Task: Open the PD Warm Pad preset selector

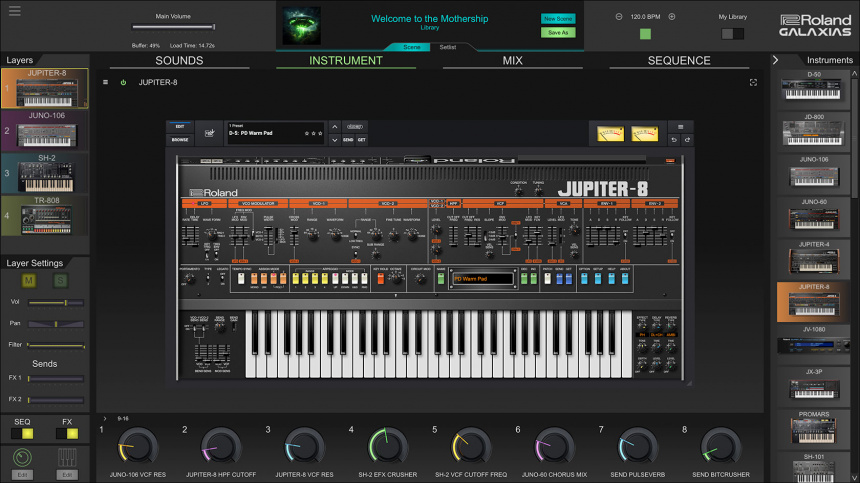Action: click(274, 133)
